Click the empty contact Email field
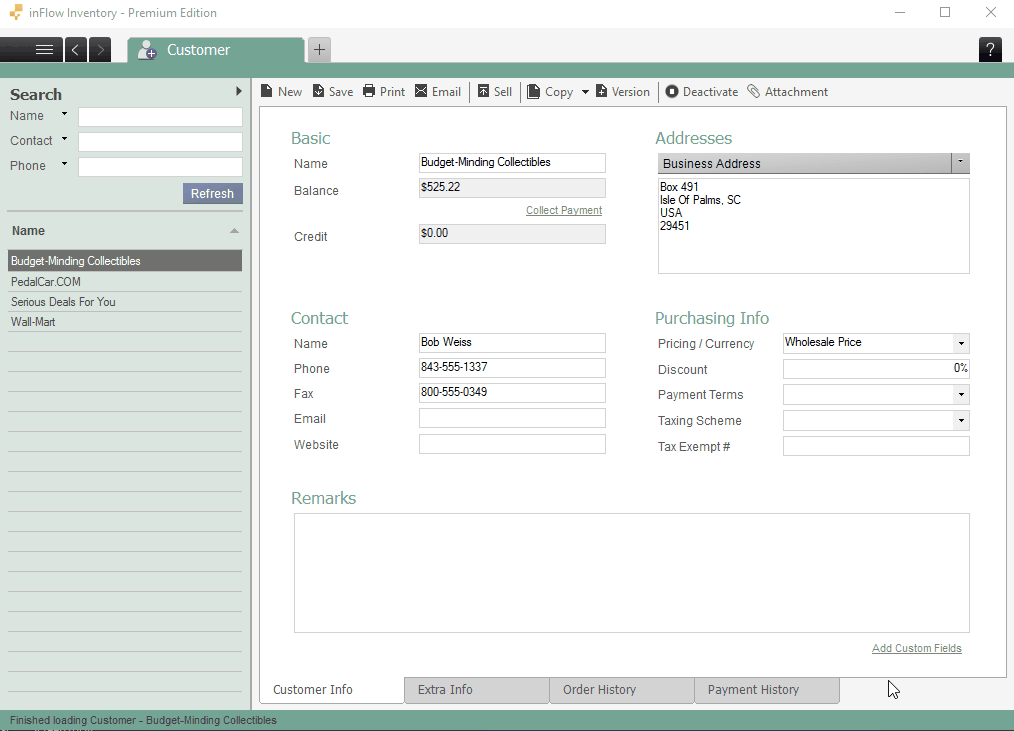The height and width of the screenshot is (731, 1014). tap(512, 418)
